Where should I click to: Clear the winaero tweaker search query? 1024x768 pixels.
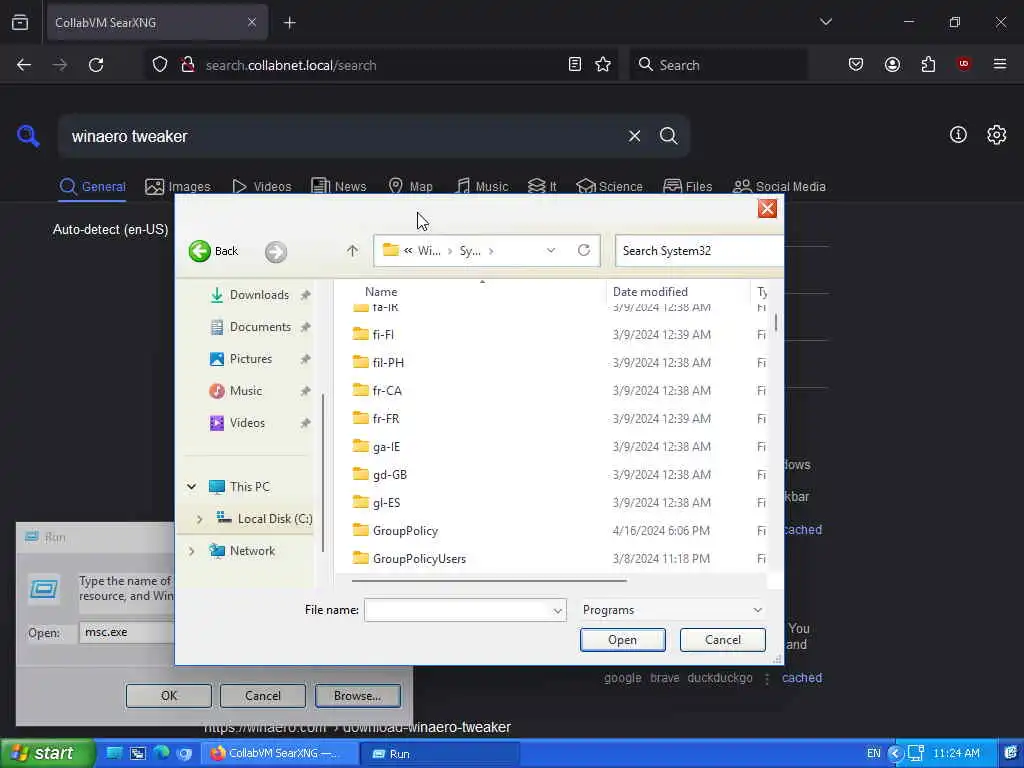point(634,136)
